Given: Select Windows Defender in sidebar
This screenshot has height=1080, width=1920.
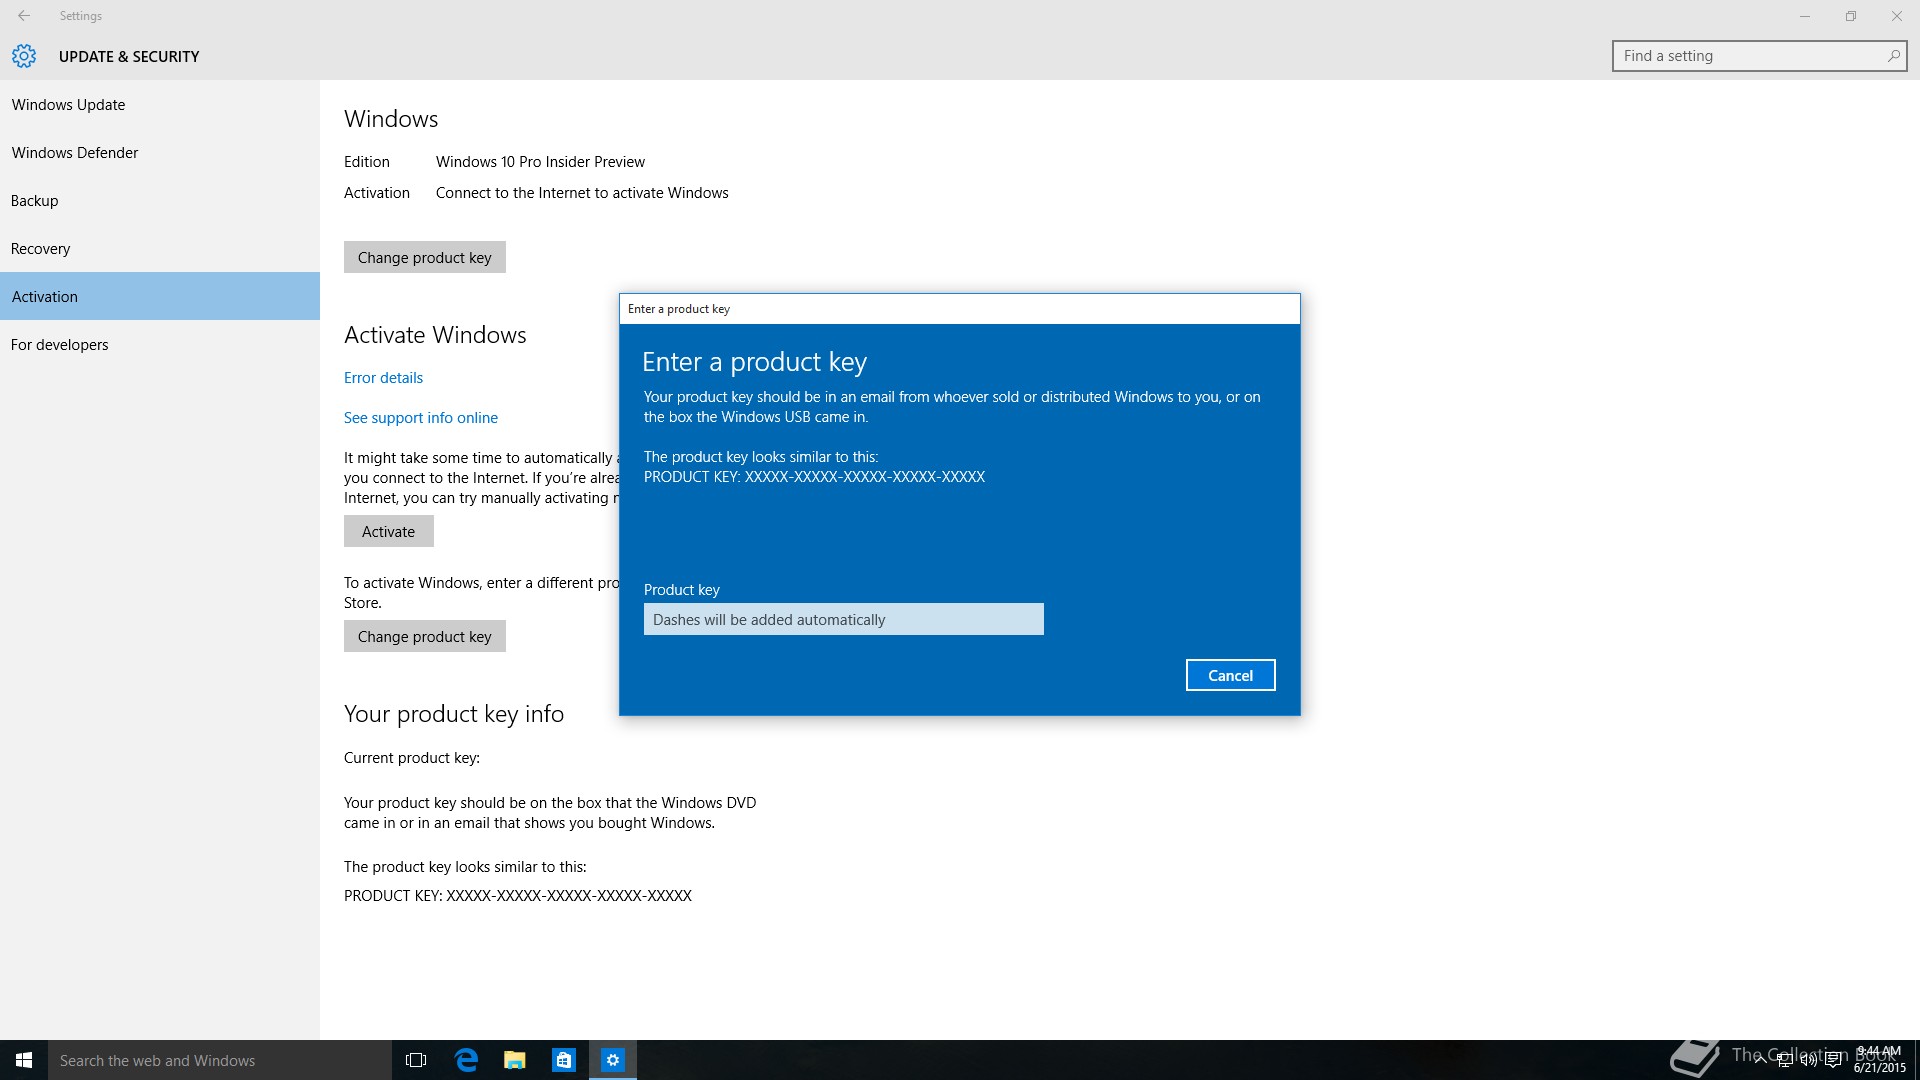Looking at the screenshot, I should click(x=160, y=153).
